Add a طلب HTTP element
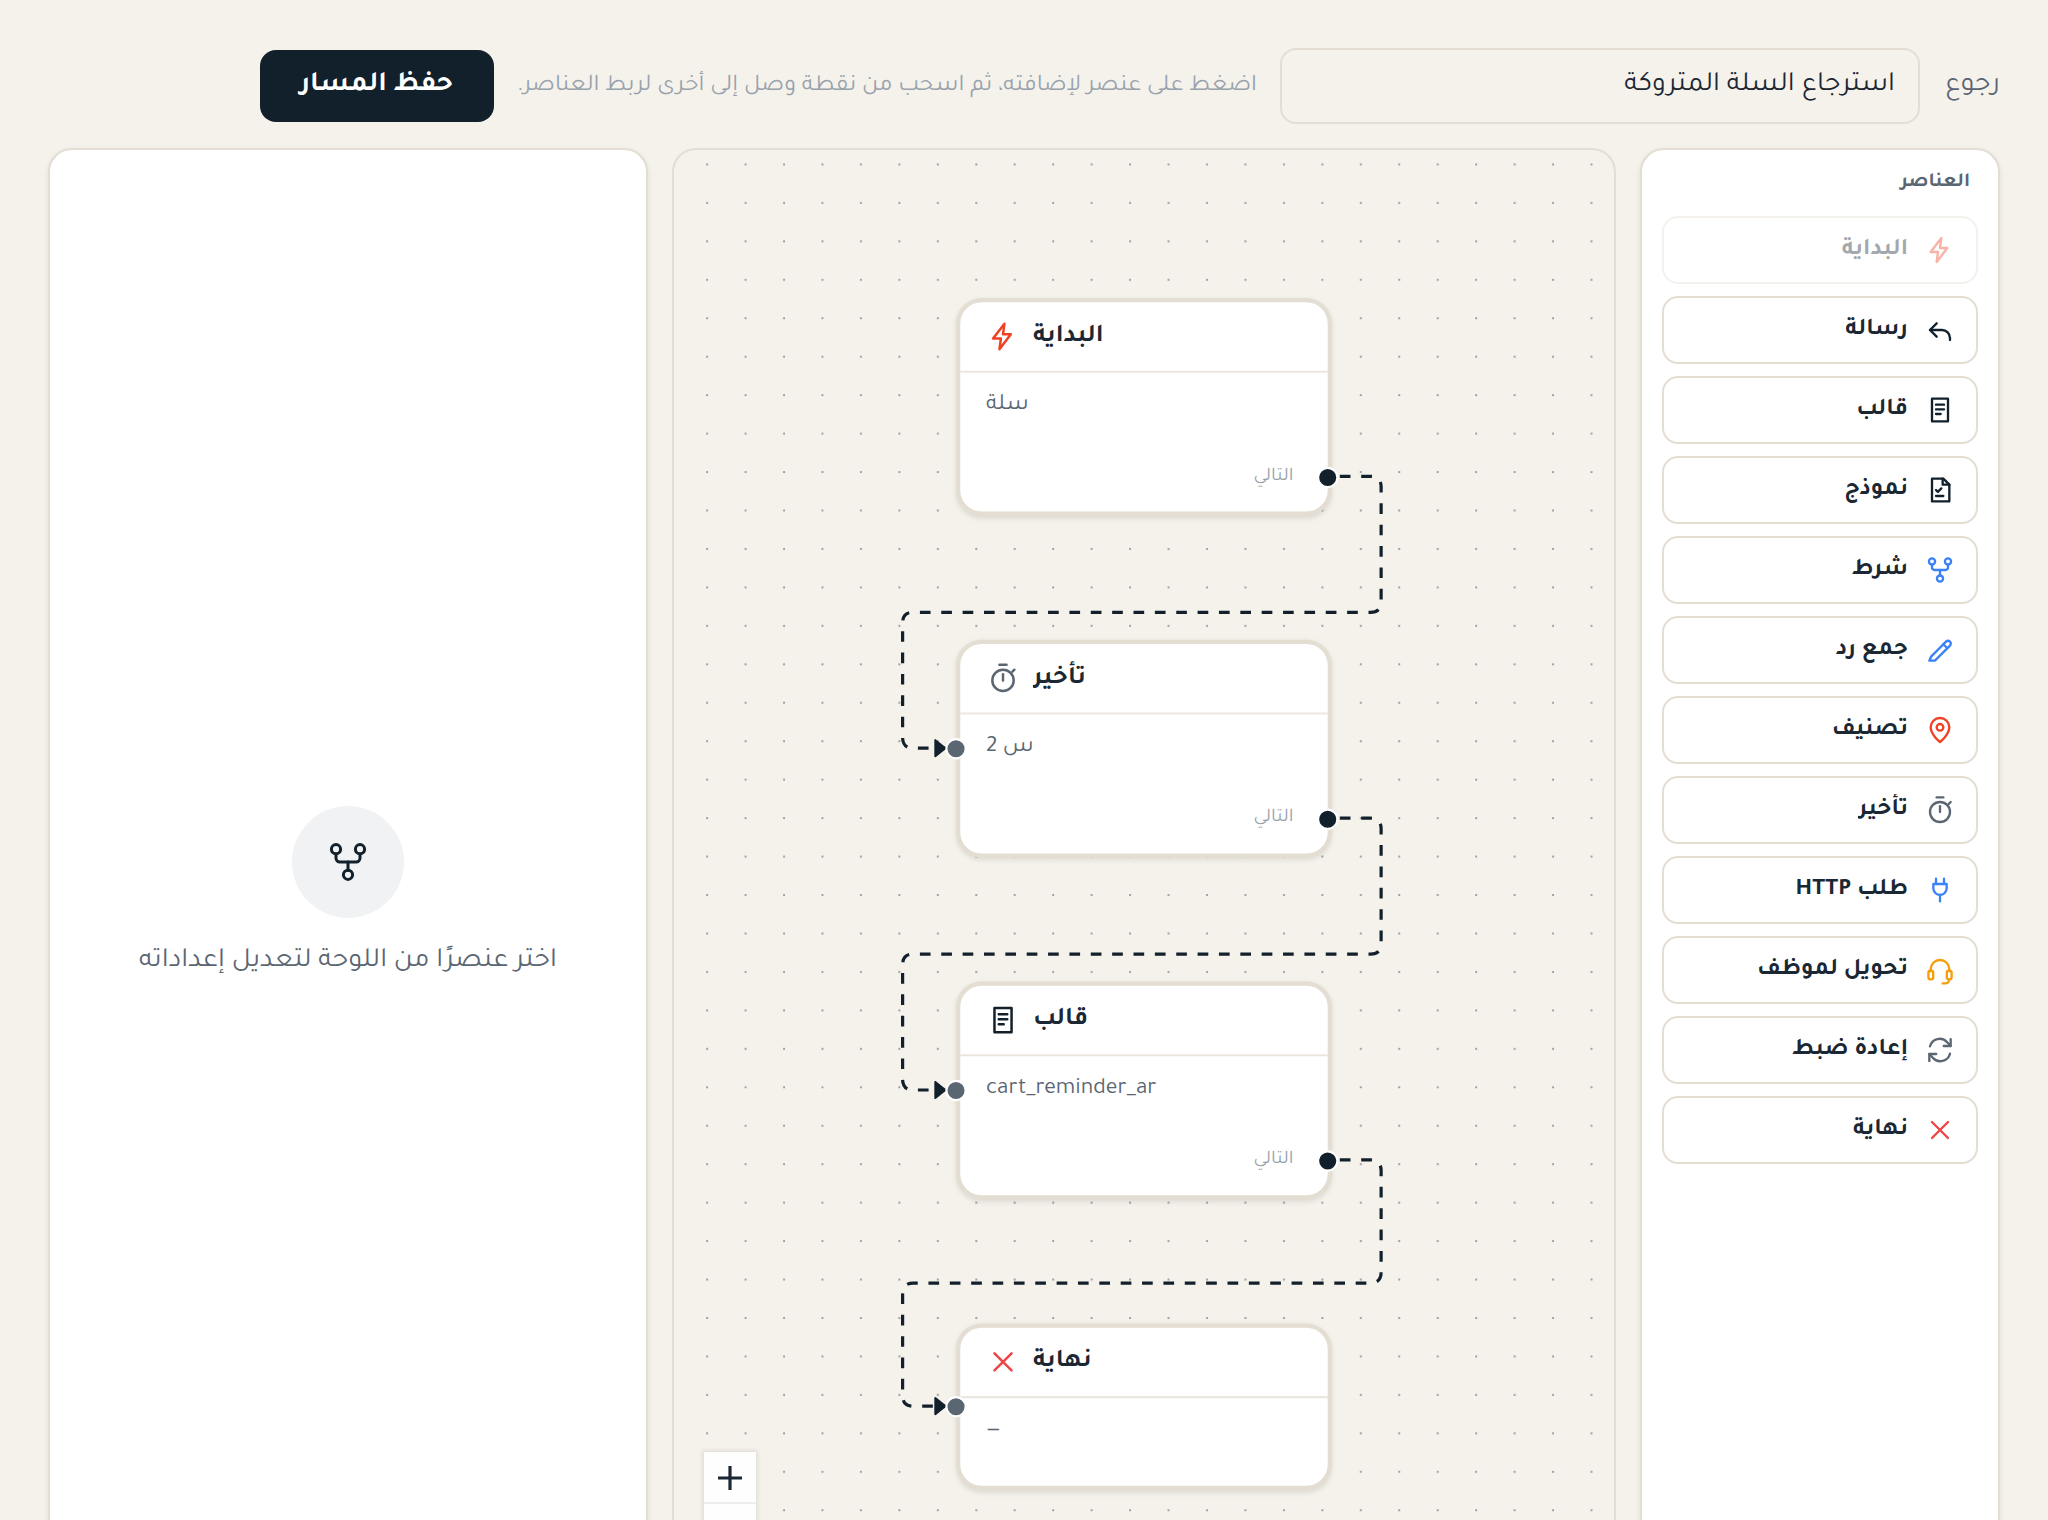Screen dimensions: 2048x1520 click(x=1820, y=890)
